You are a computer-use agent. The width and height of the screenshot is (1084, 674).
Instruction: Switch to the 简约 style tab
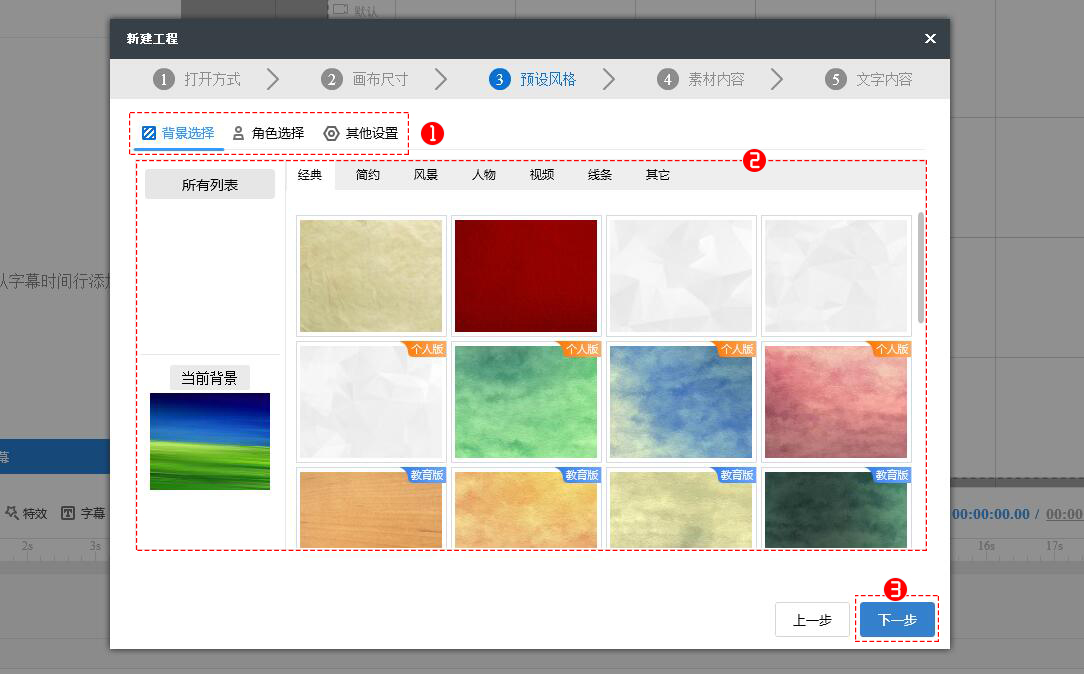click(x=368, y=174)
